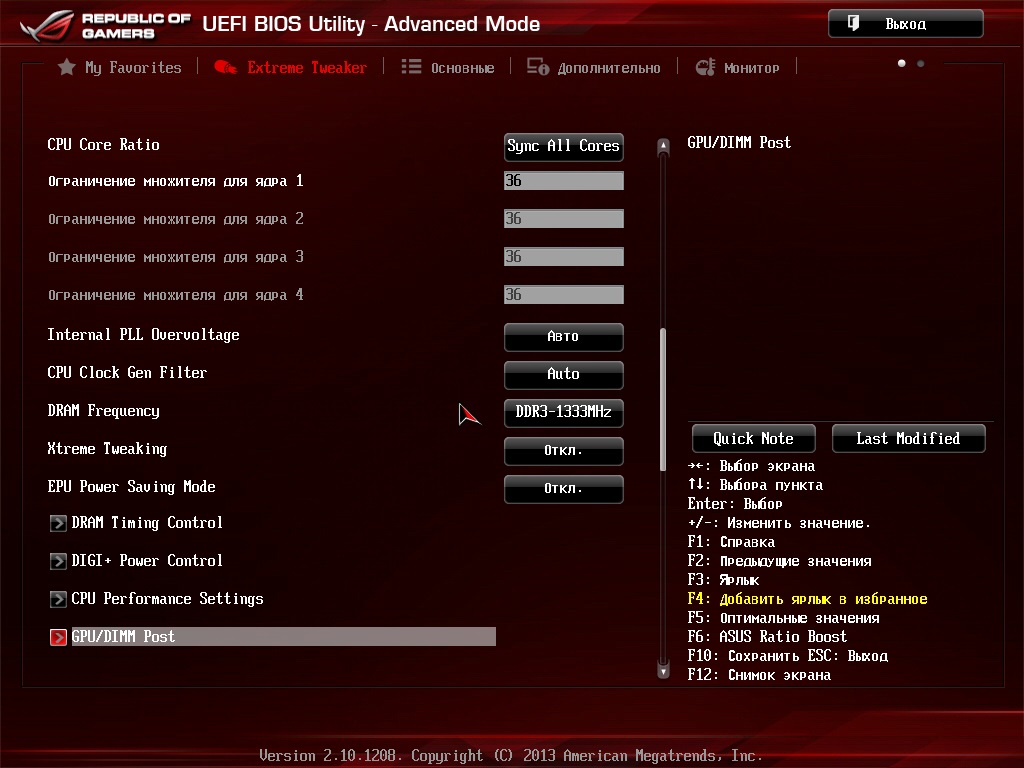Open CPU Clock Gen Filter Auto dropdown

click(x=563, y=375)
